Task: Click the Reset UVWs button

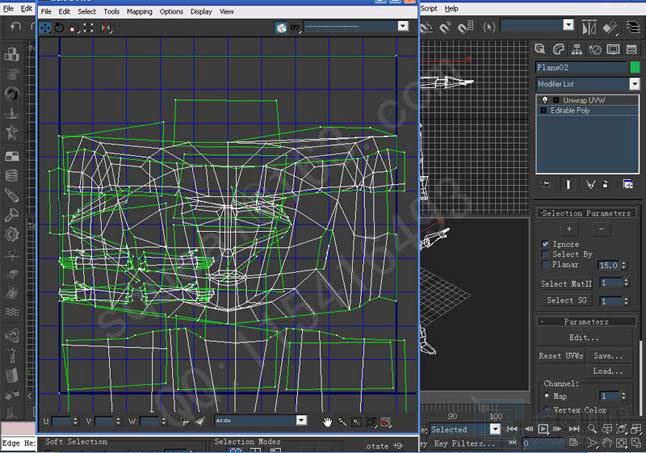Action: point(561,356)
